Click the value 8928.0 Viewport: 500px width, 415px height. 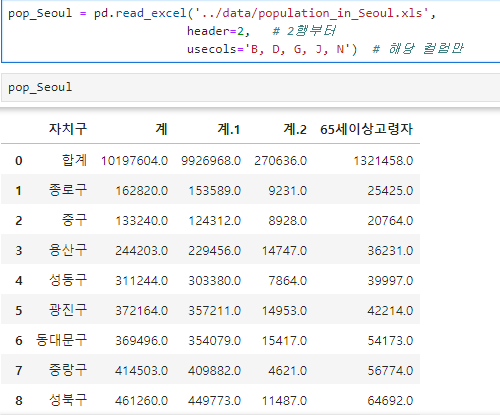point(288,221)
